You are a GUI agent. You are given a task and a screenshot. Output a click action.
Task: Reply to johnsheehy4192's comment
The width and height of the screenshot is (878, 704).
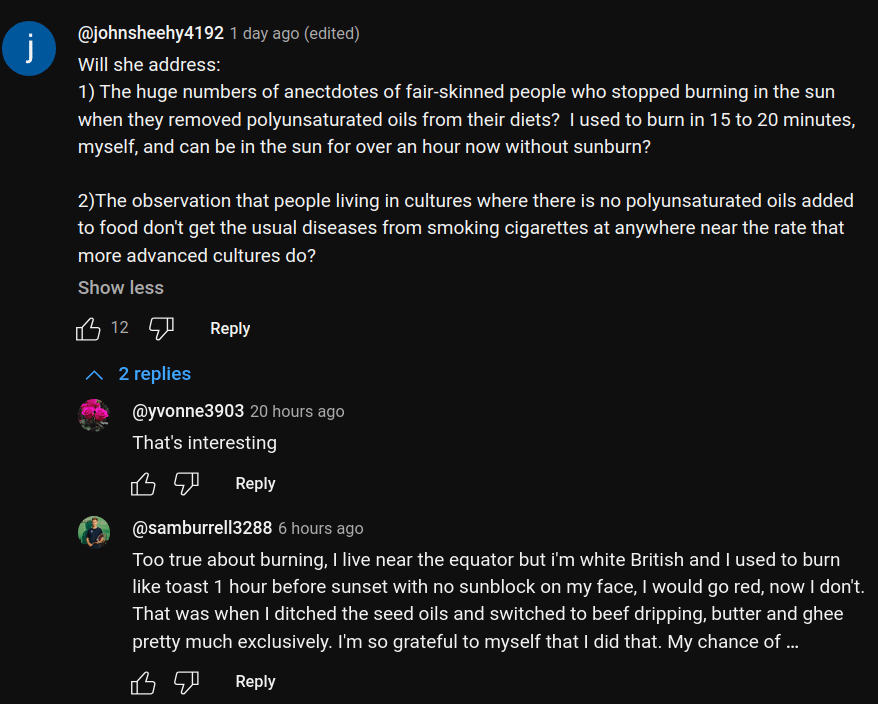pos(230,329)
